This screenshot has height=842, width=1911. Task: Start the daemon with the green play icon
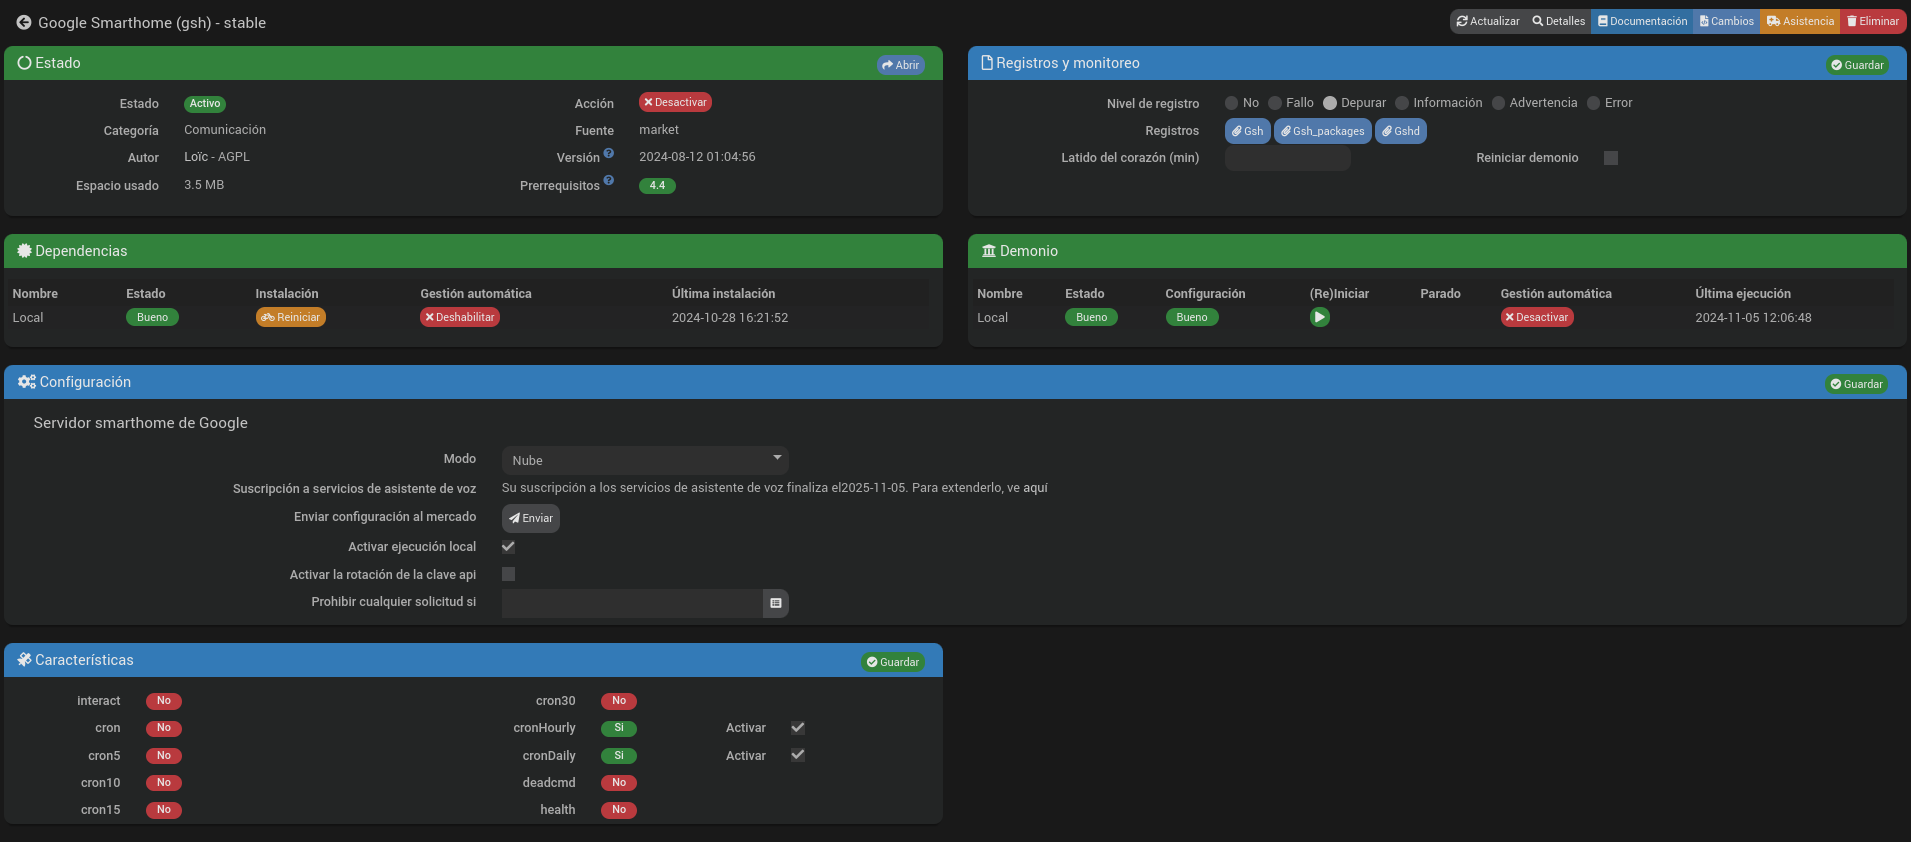click(1319, 317)
